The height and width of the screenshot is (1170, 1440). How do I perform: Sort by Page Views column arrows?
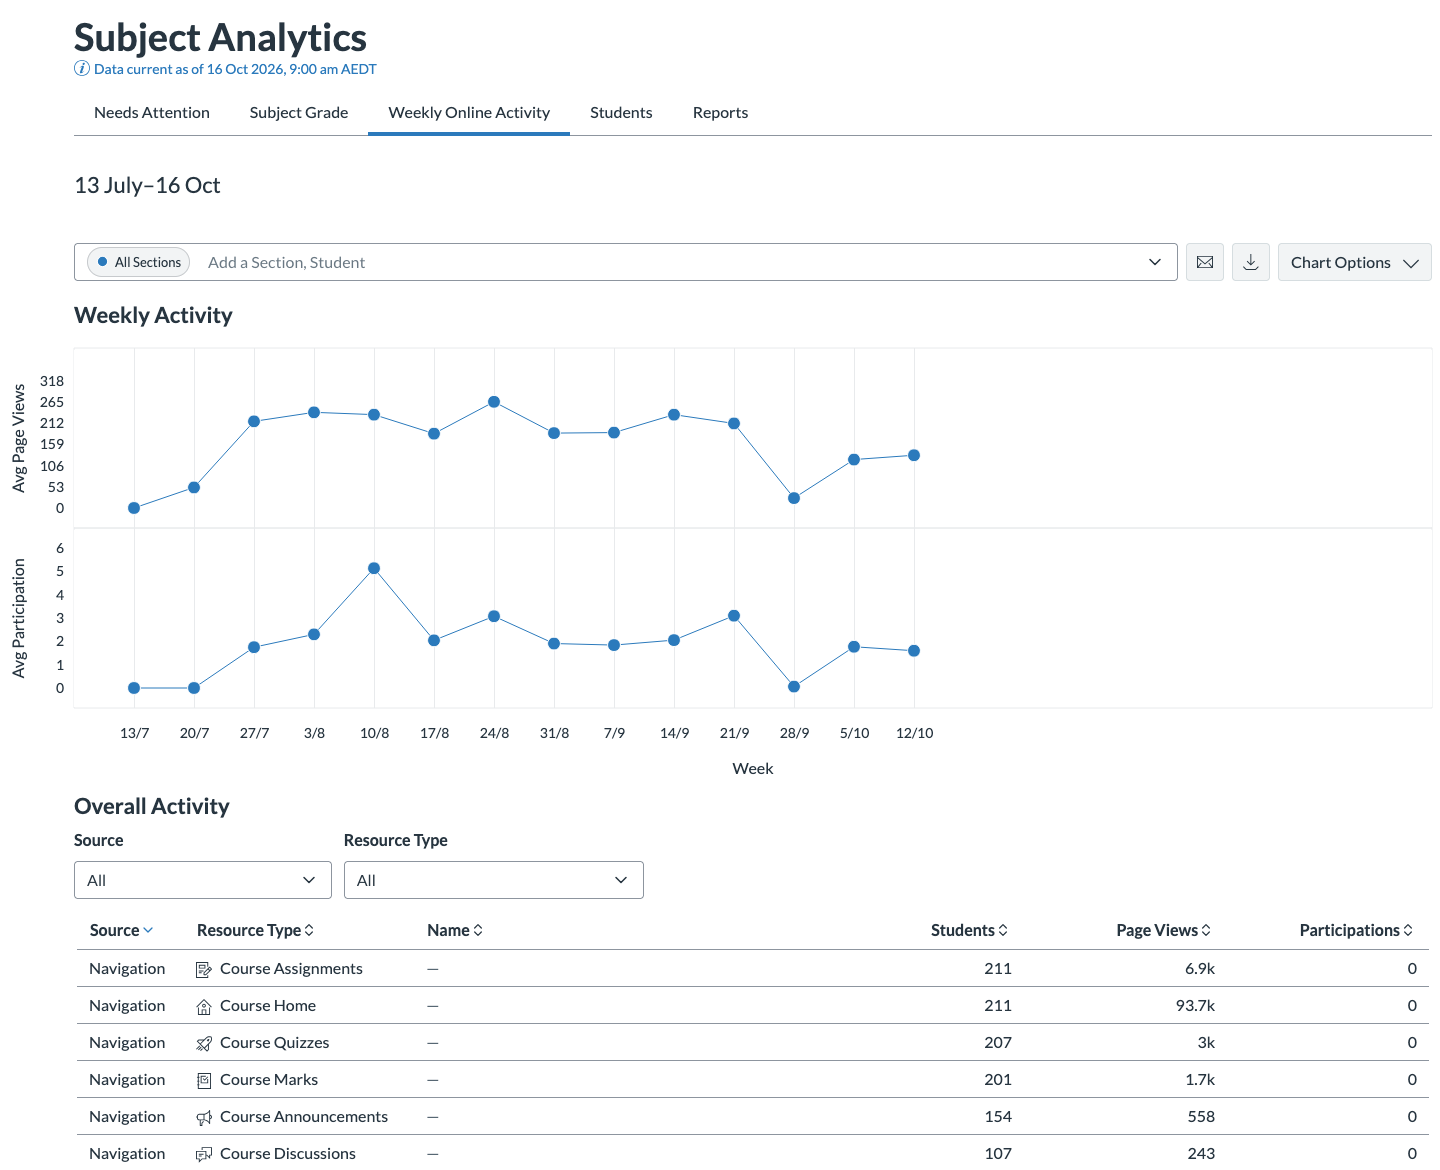[x=1206, y=930]
